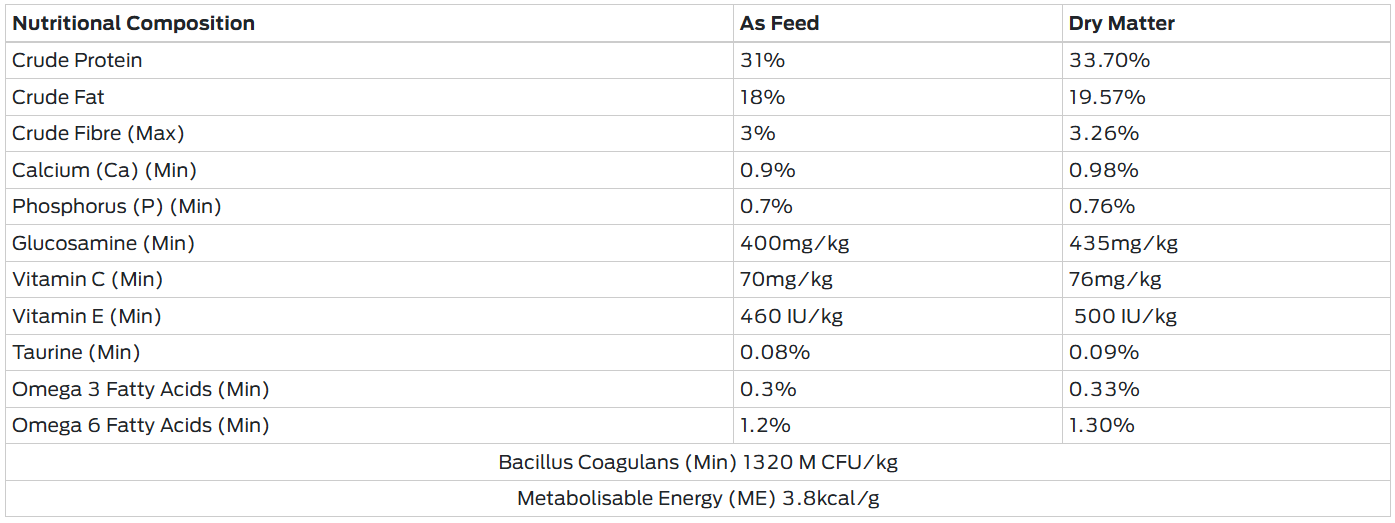Click the 33.70% dry matter value

[x=1109, y=60]
